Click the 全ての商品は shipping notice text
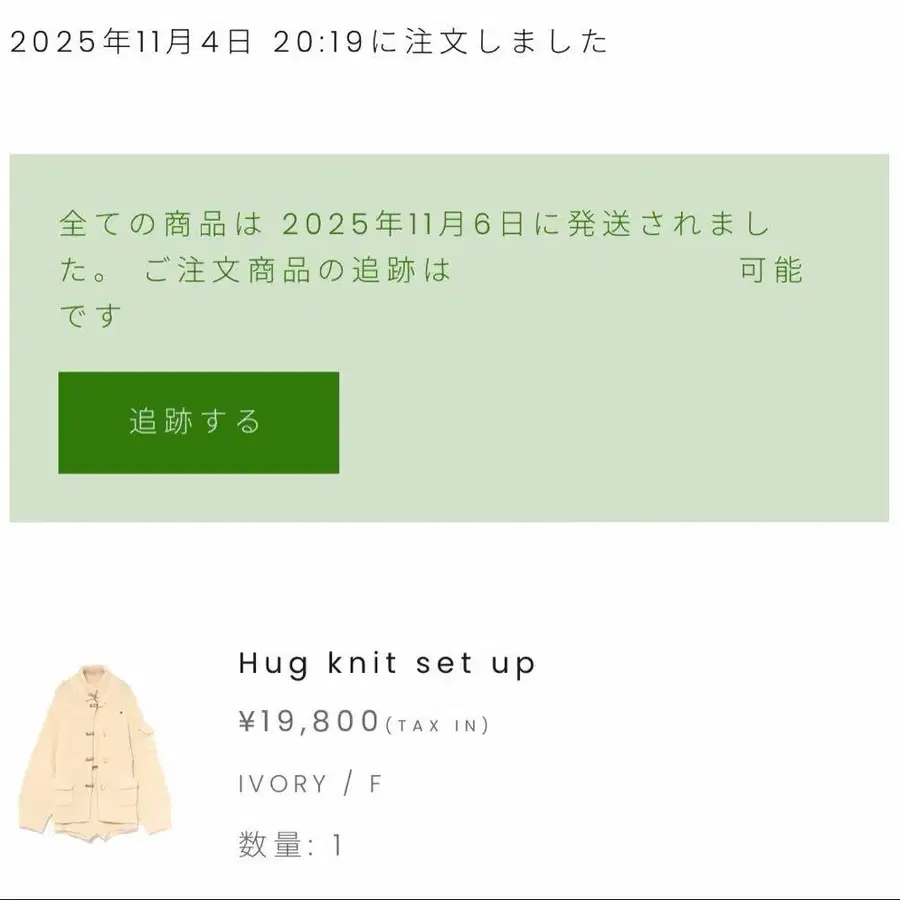 [161, 224]
